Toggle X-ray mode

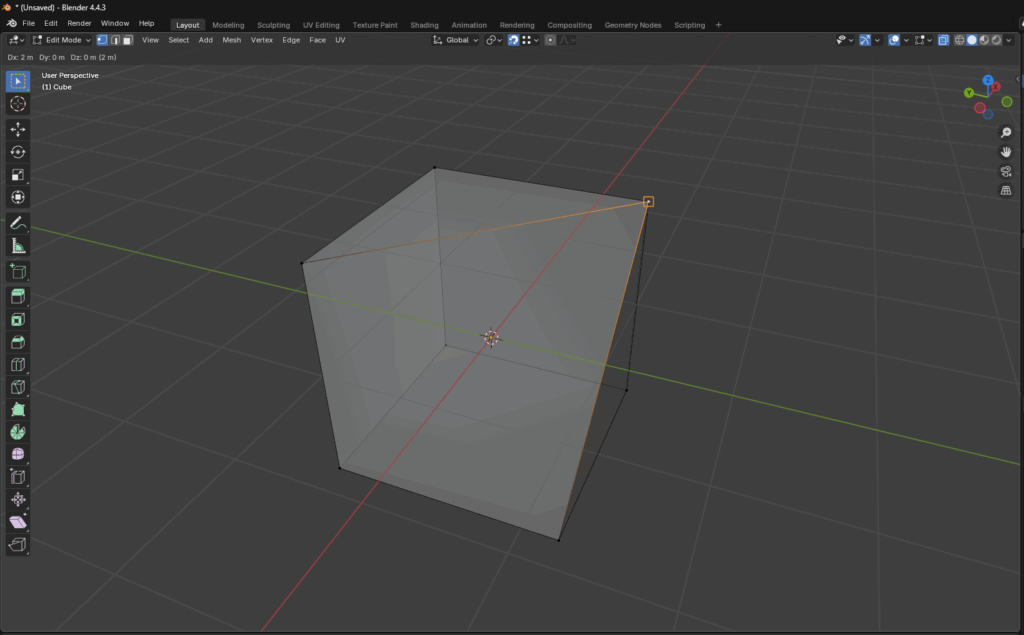click(944, 40)
